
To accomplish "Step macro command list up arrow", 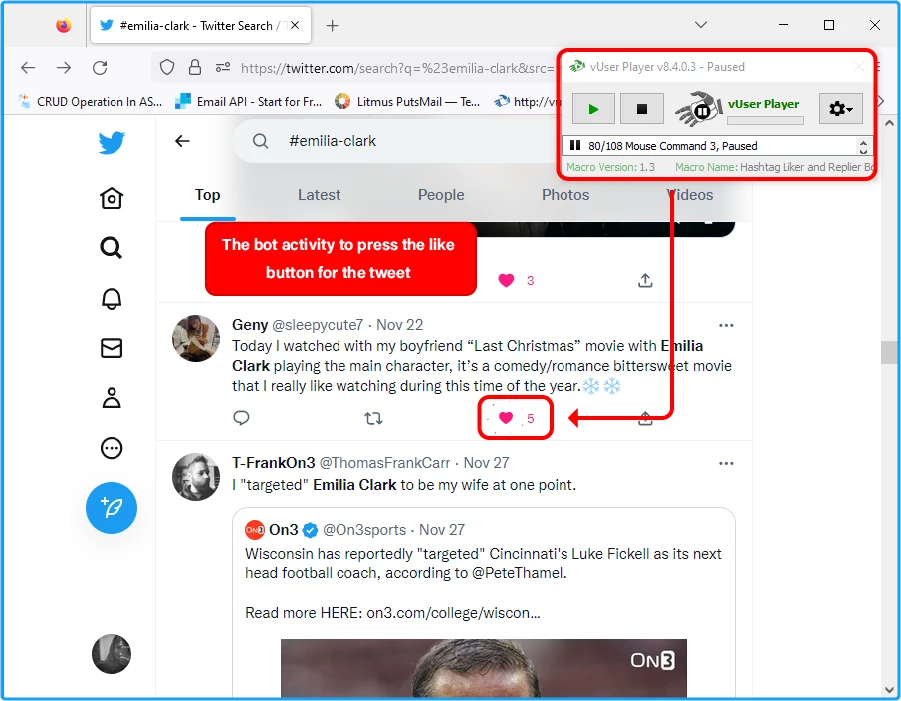I will (863, 142).
